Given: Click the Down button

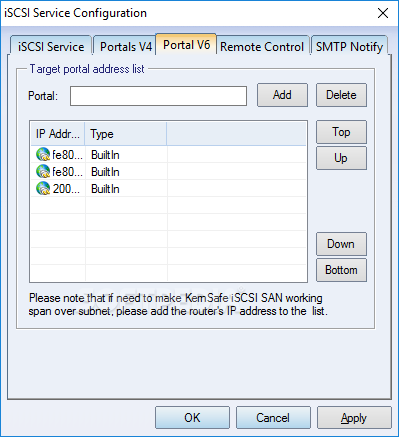Looking at the screenshot, I should (341, 244).
